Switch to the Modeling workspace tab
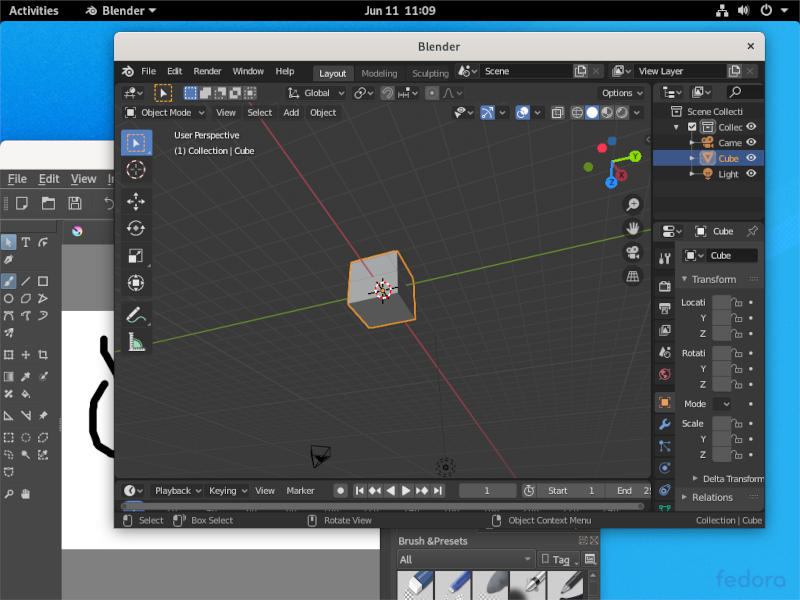 (380, 73)
